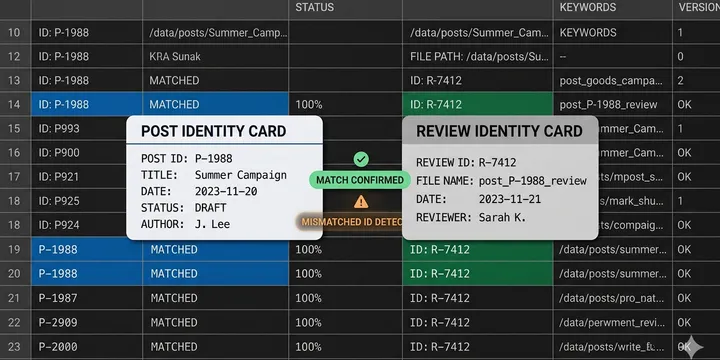Click the green ID: R-7412 cell in row 20

point(478,274)
